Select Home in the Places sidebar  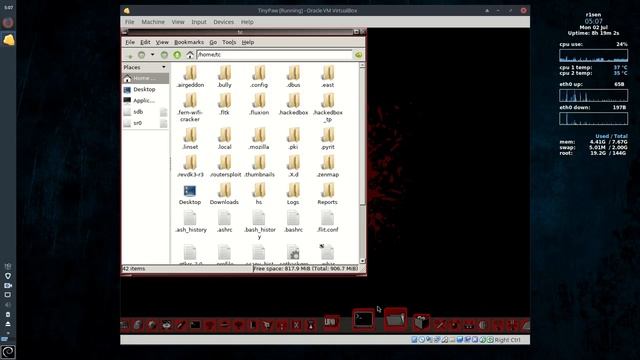(145, 78)
